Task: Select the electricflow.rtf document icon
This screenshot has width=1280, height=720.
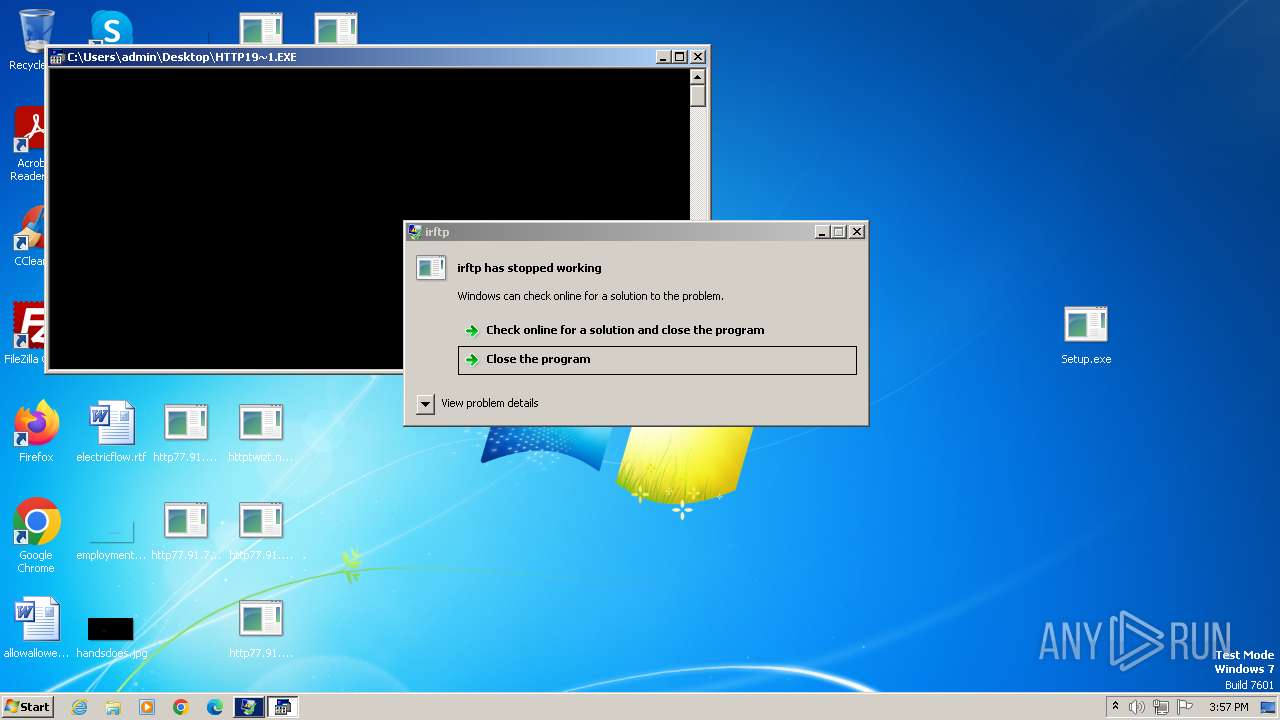Action: (111, 432)
